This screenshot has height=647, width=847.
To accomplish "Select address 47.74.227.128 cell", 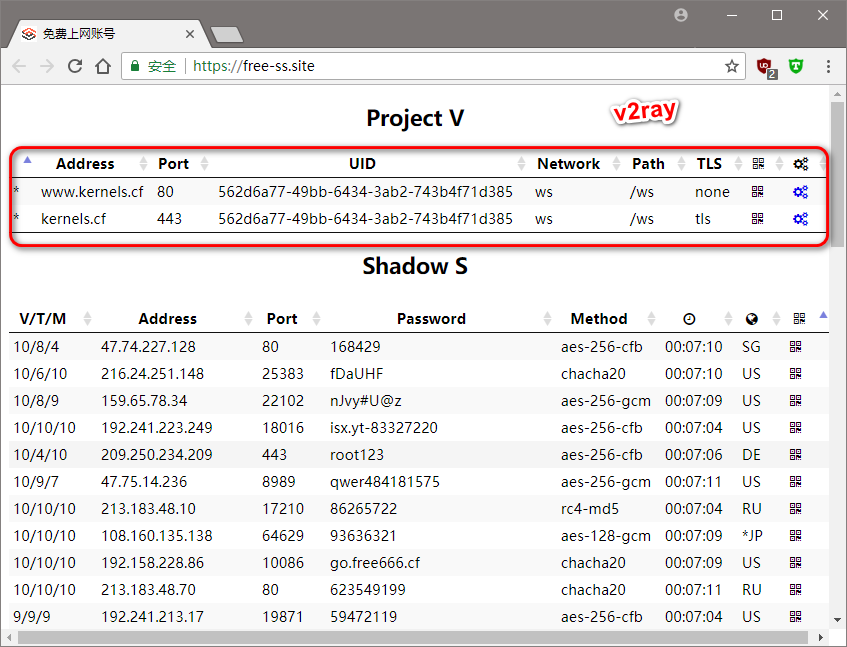I will (x=148, y=347).
